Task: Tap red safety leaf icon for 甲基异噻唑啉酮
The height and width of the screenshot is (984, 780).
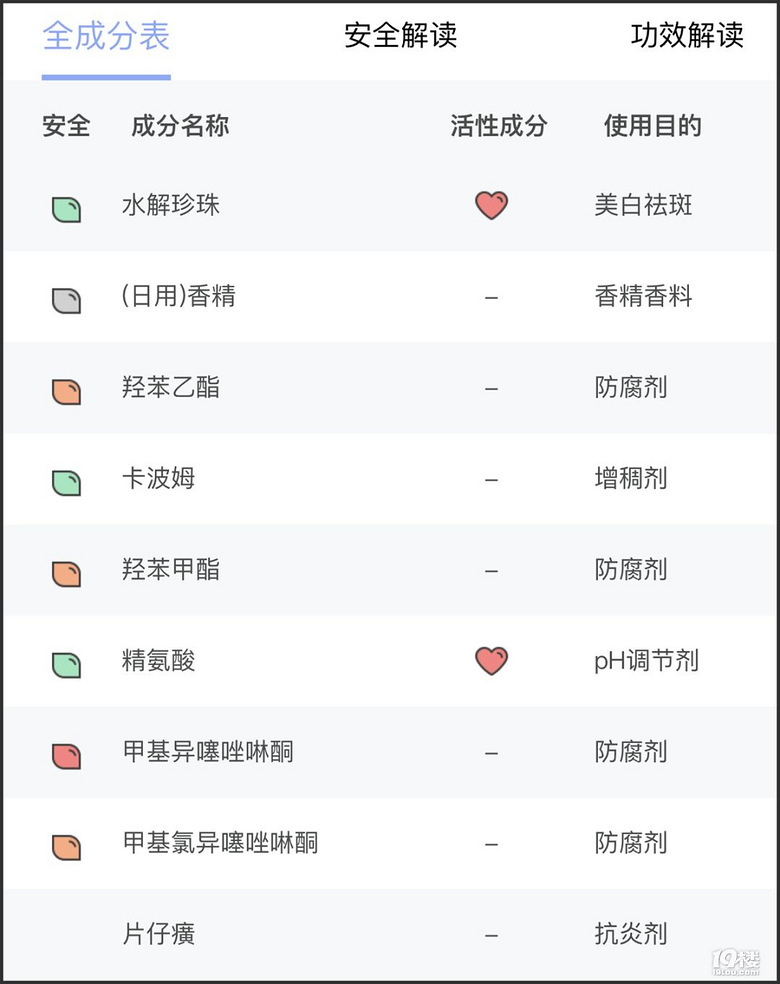Action: [x=66, y=756]
